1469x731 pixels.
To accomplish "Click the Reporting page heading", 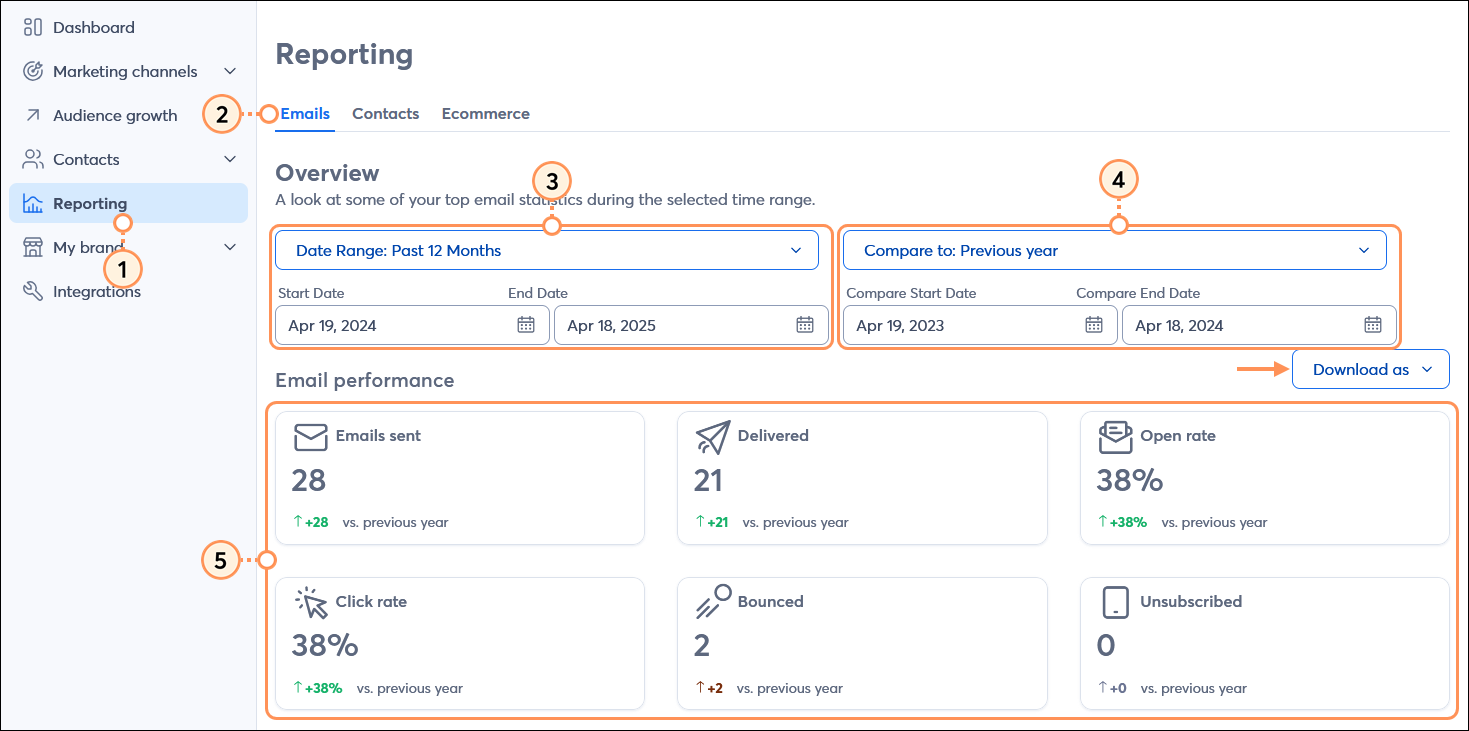I will [344, 54].
